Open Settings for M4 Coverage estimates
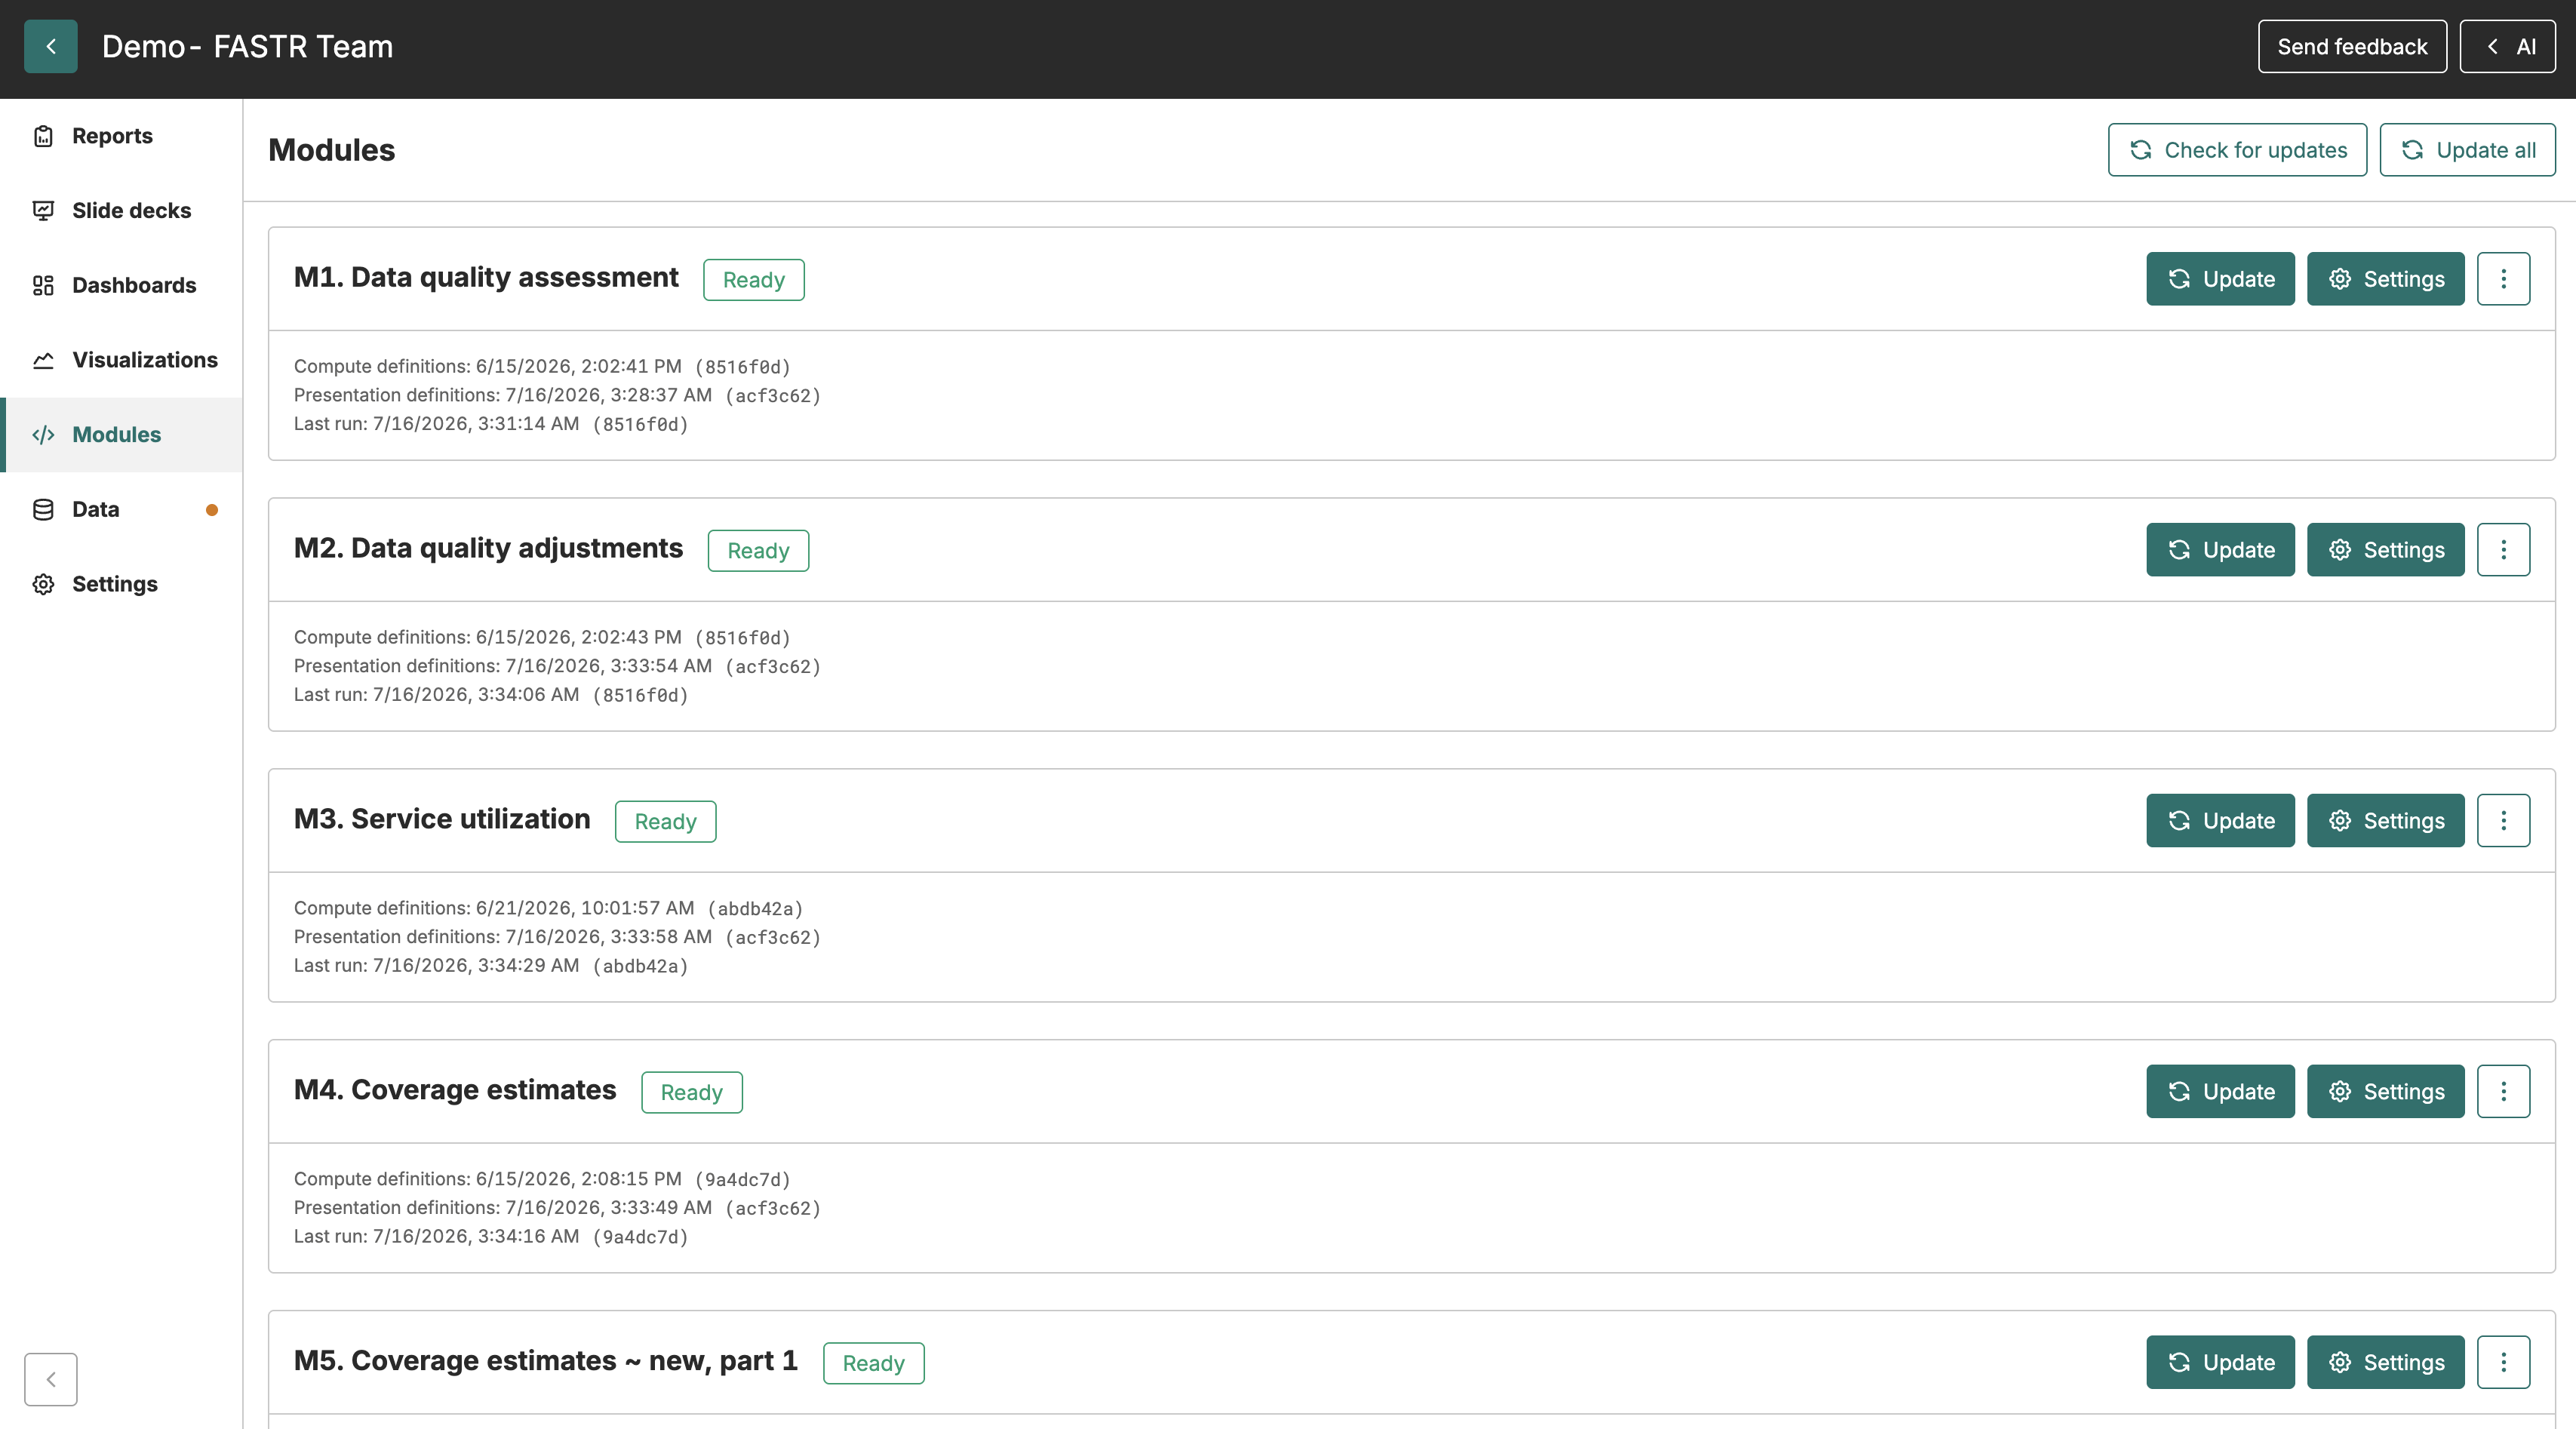 pyautogui.click(x=2385, y=1091)
